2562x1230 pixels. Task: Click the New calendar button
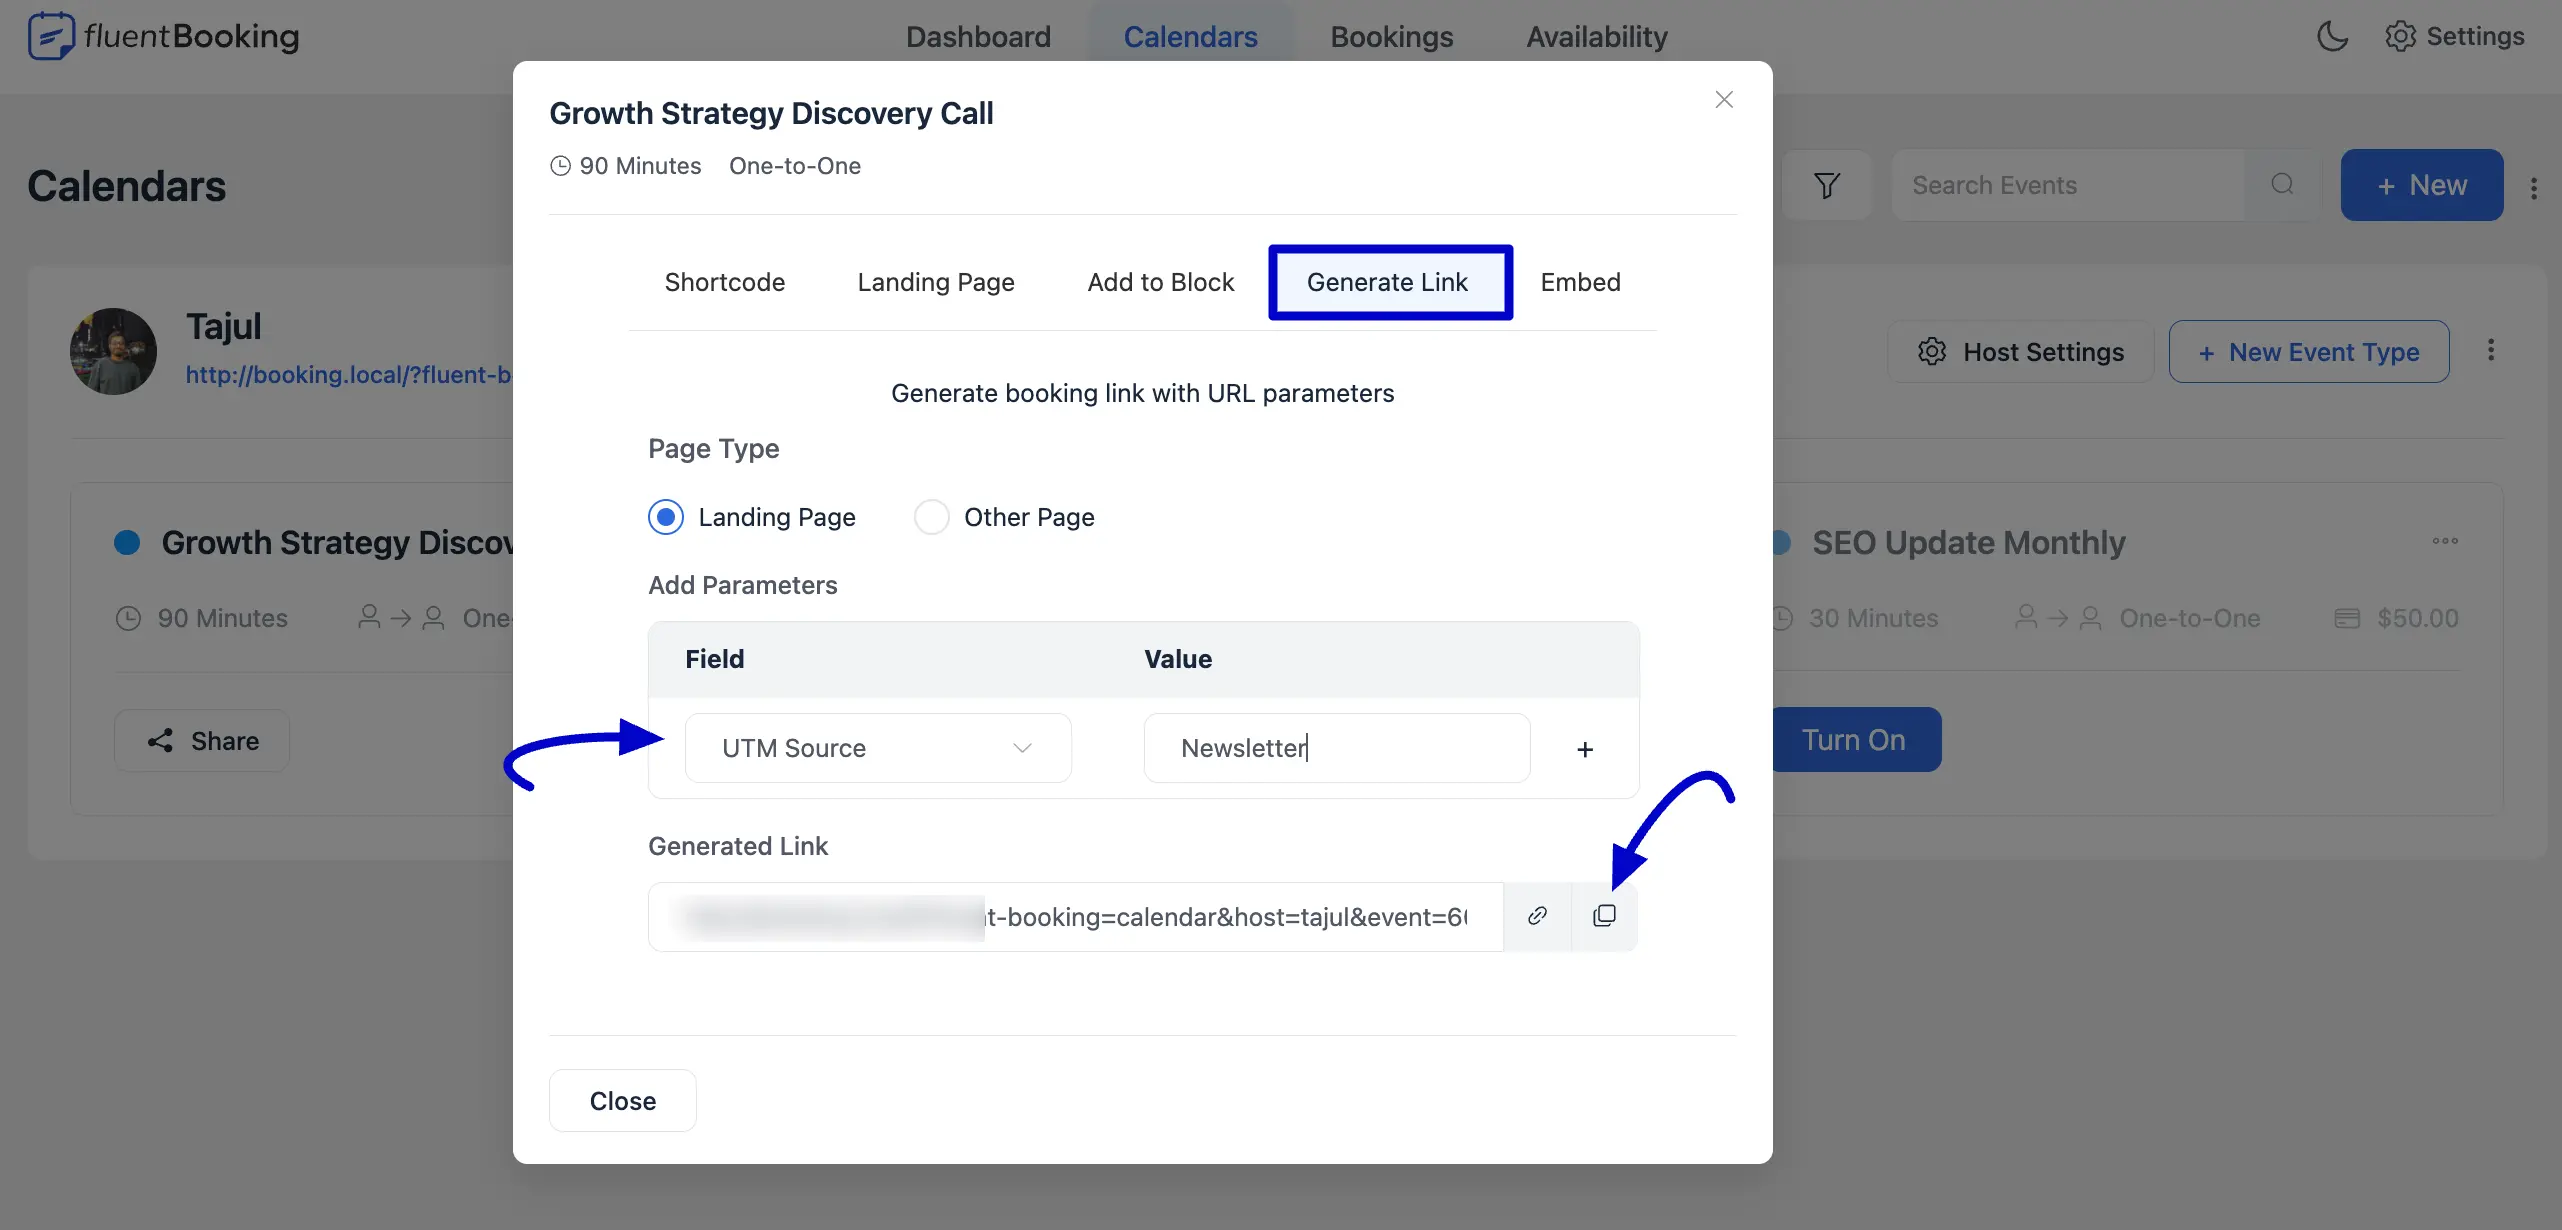(x=2422, y=185)
